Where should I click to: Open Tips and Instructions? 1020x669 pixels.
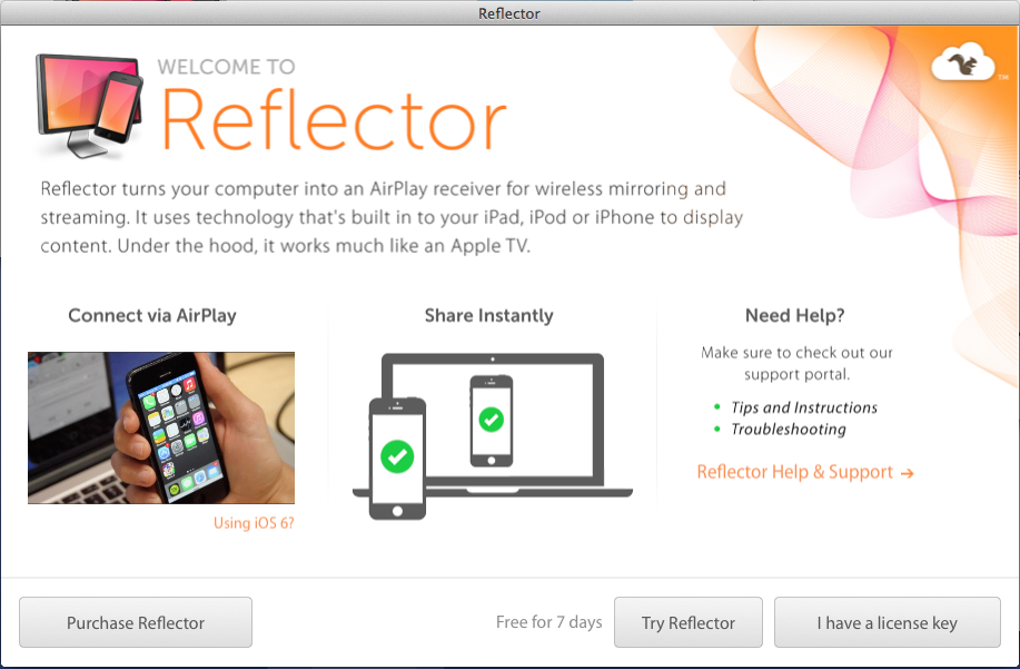(804, 407)
